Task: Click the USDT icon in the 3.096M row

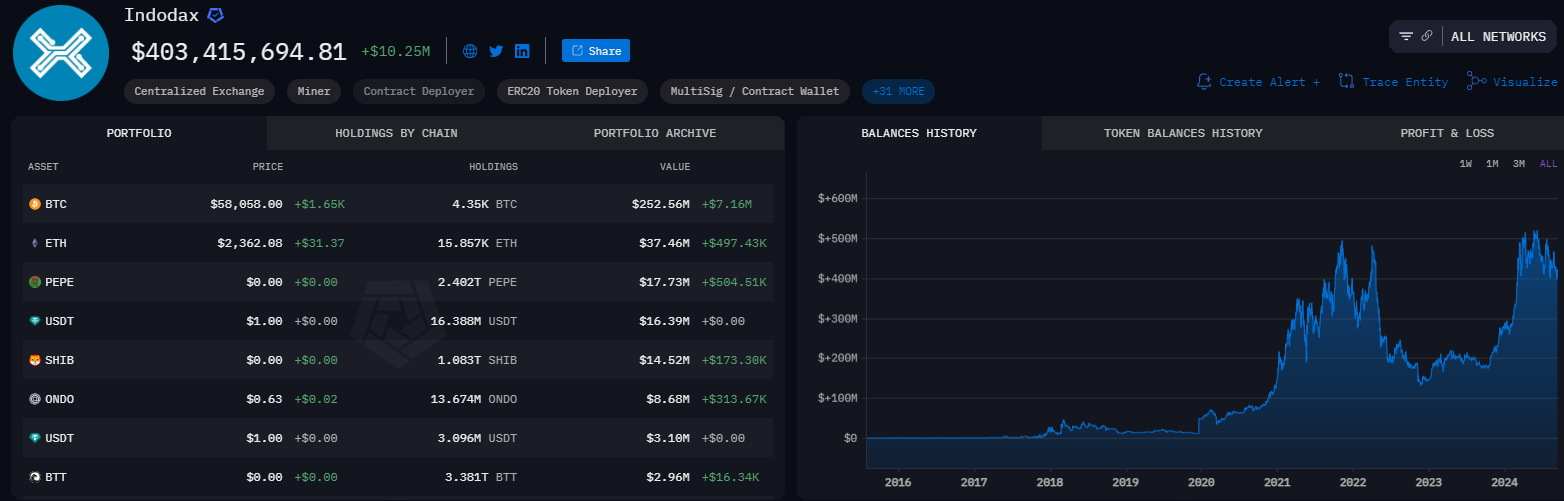Action: (35, 438)
